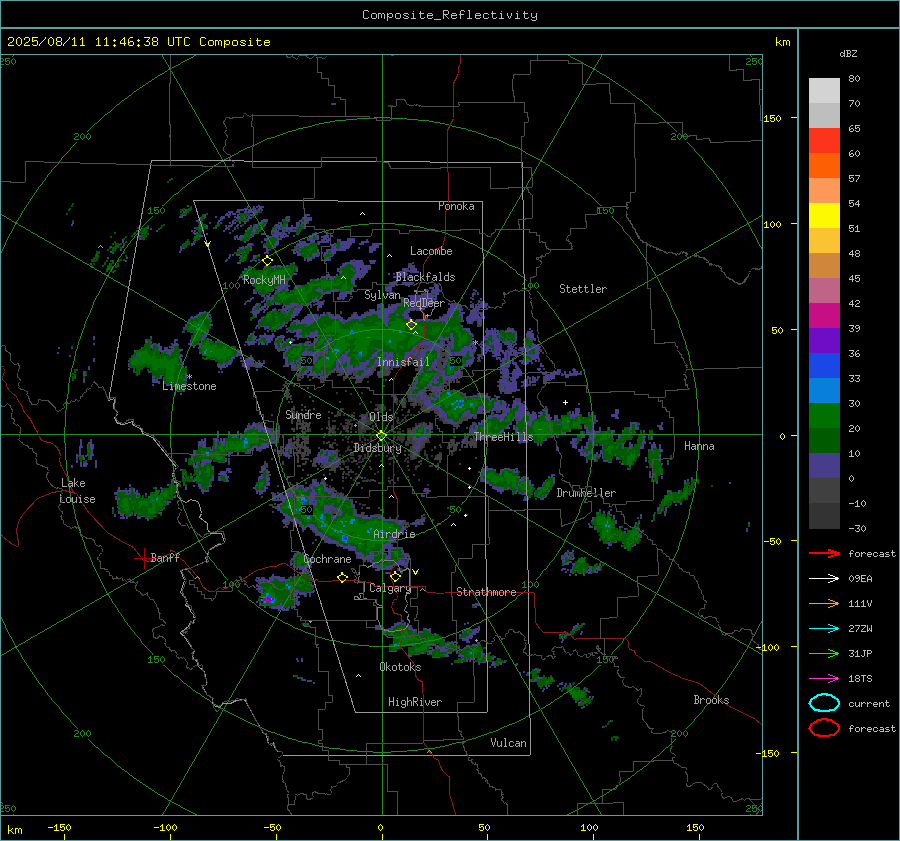Click the RedDeer city label
This screenshot has height=841, width=900.
coord(424,303)
